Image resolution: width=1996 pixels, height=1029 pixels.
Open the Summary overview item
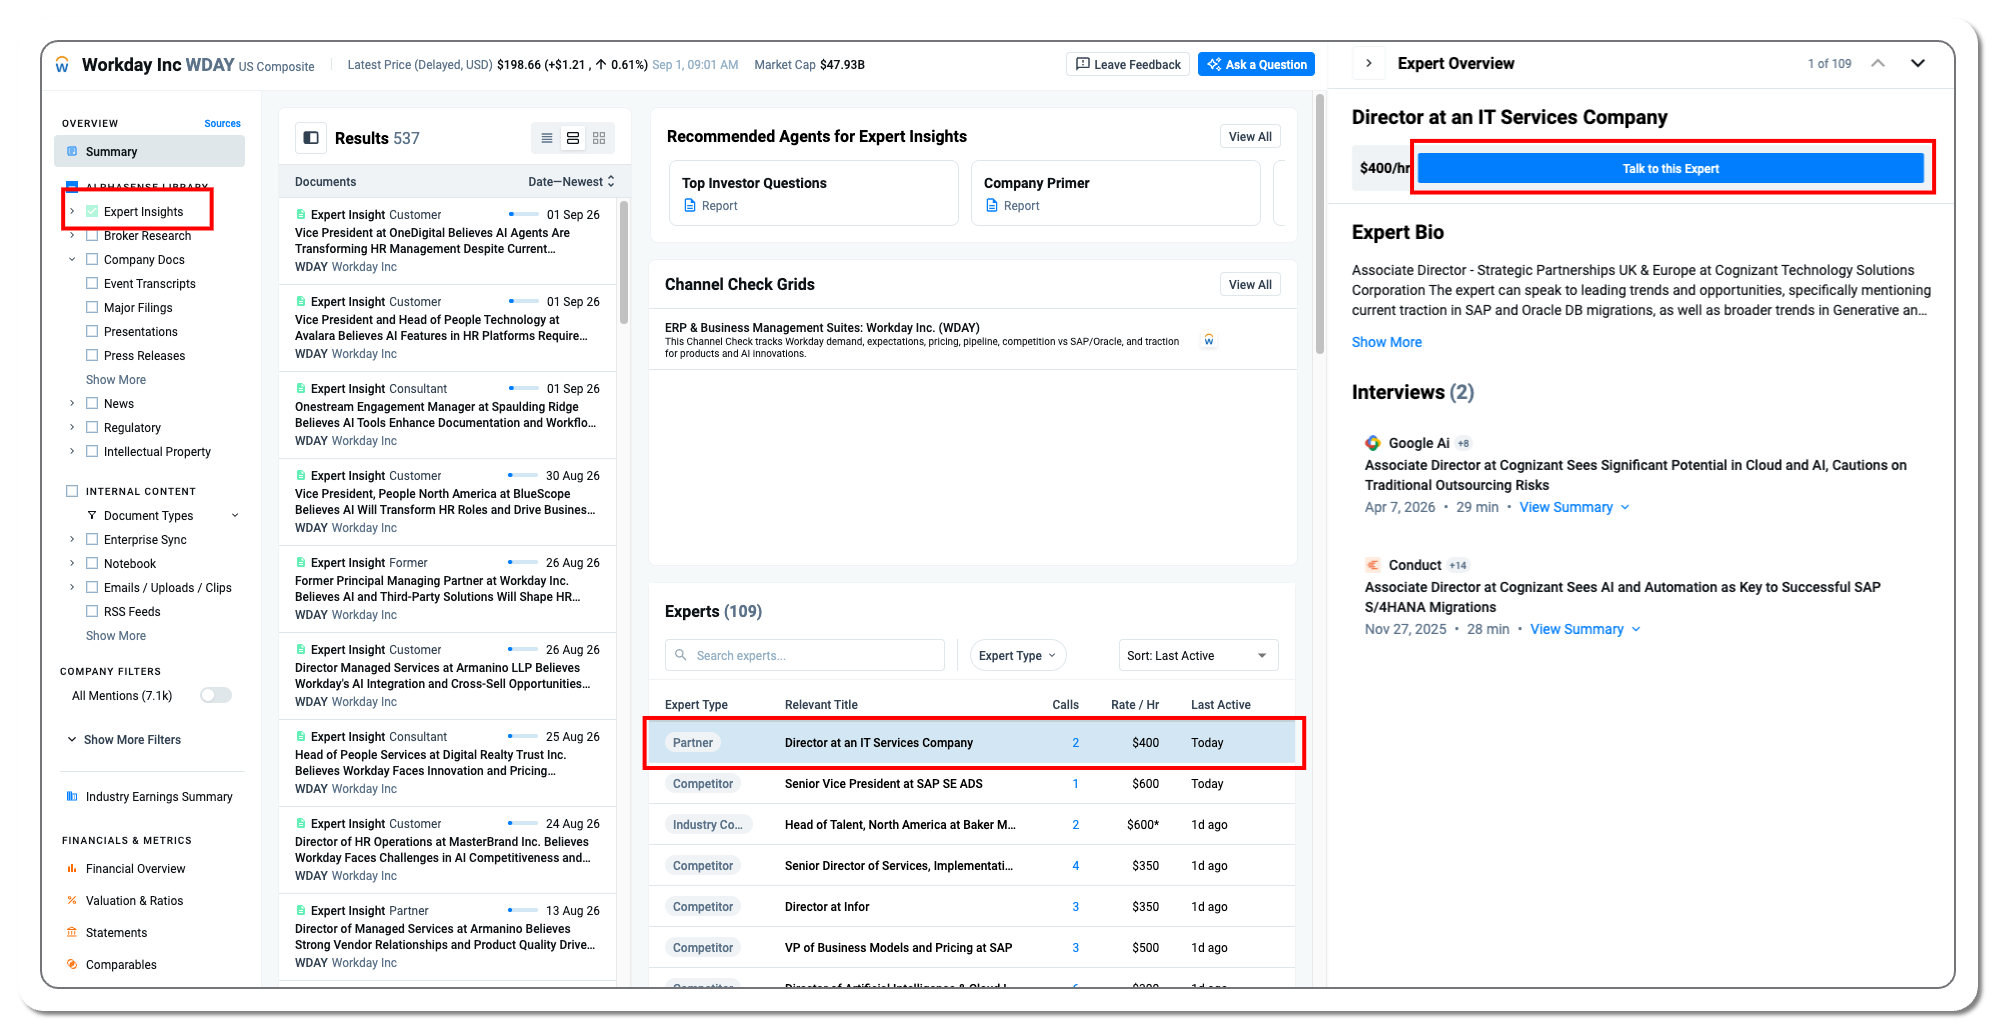click(149, 152)
